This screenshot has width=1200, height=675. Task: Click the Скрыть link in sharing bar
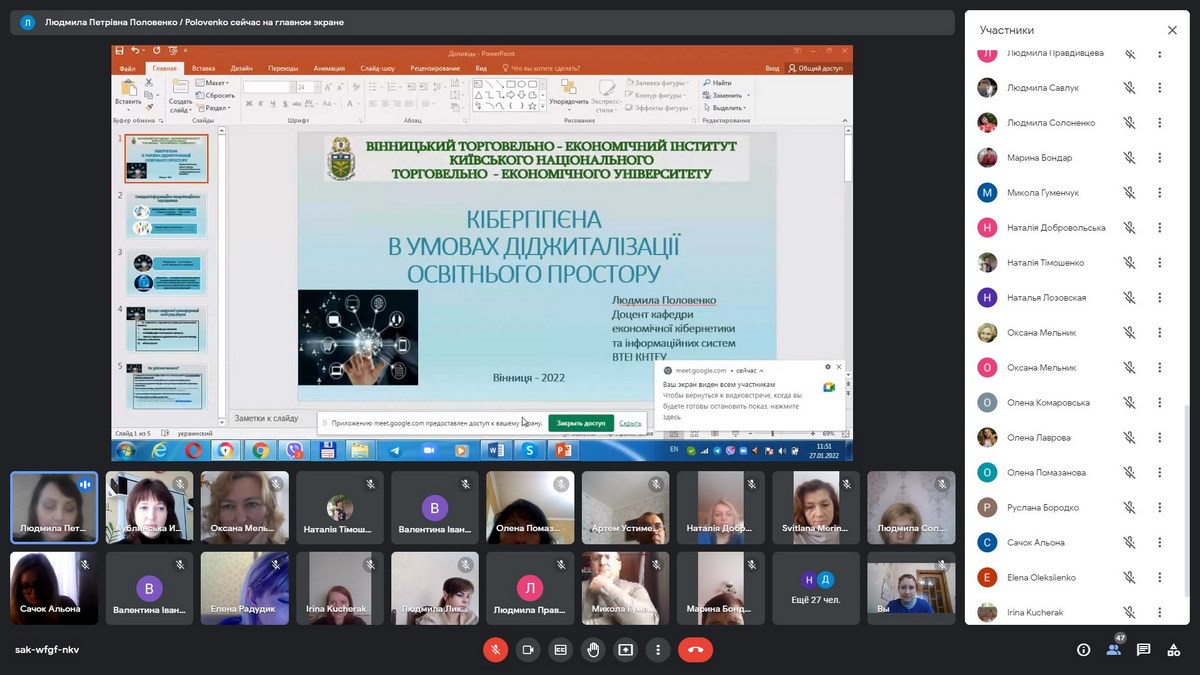click(x=630, y=423)
